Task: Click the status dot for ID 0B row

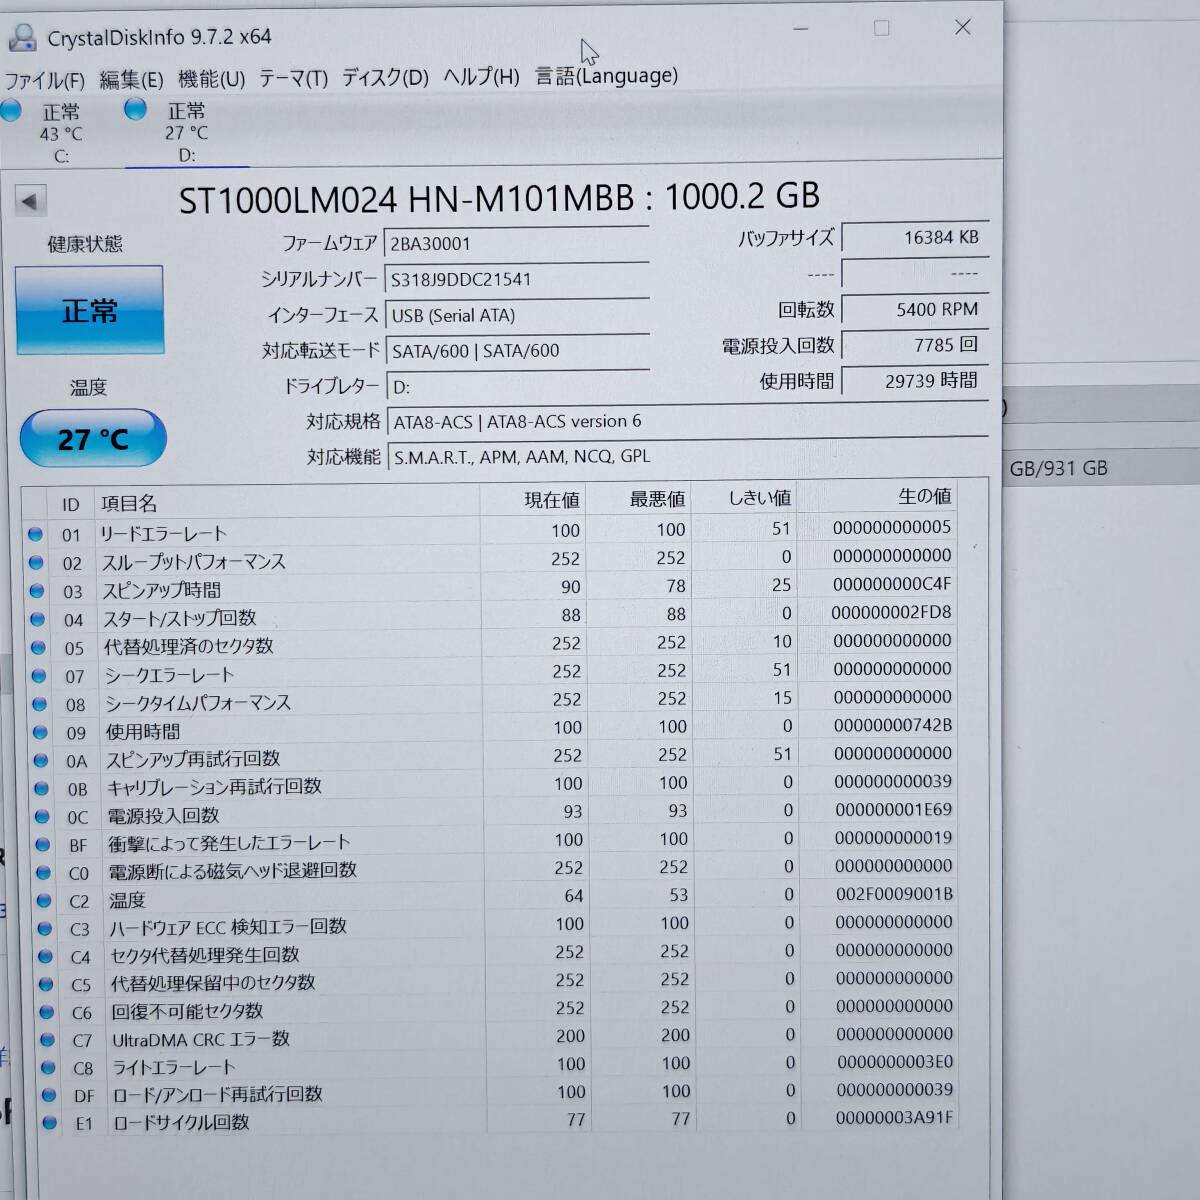Action: pos(42,789)
